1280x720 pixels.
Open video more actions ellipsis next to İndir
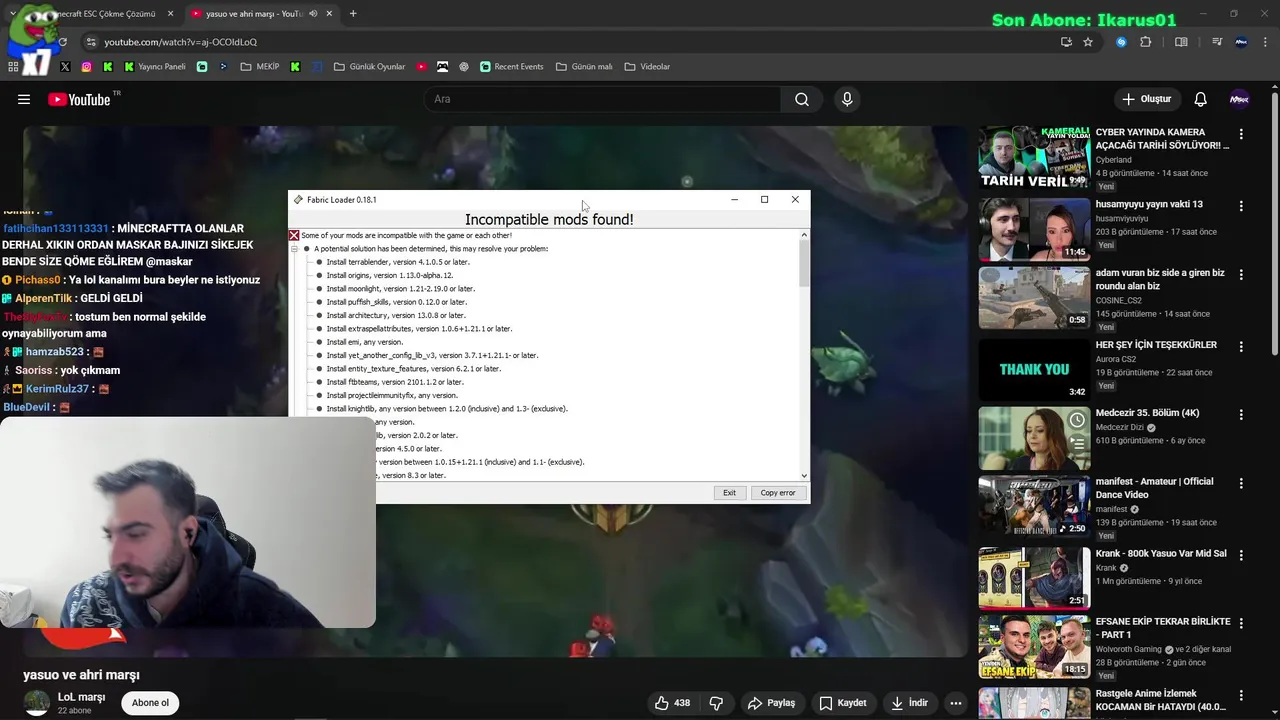[x=956, y=703]
